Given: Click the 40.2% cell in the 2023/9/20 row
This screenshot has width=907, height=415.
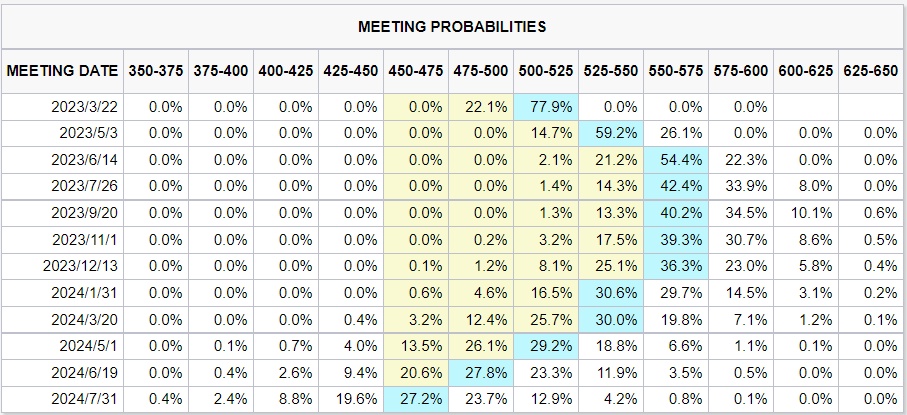Looking at the screenshot, I should tap(677, 214).
